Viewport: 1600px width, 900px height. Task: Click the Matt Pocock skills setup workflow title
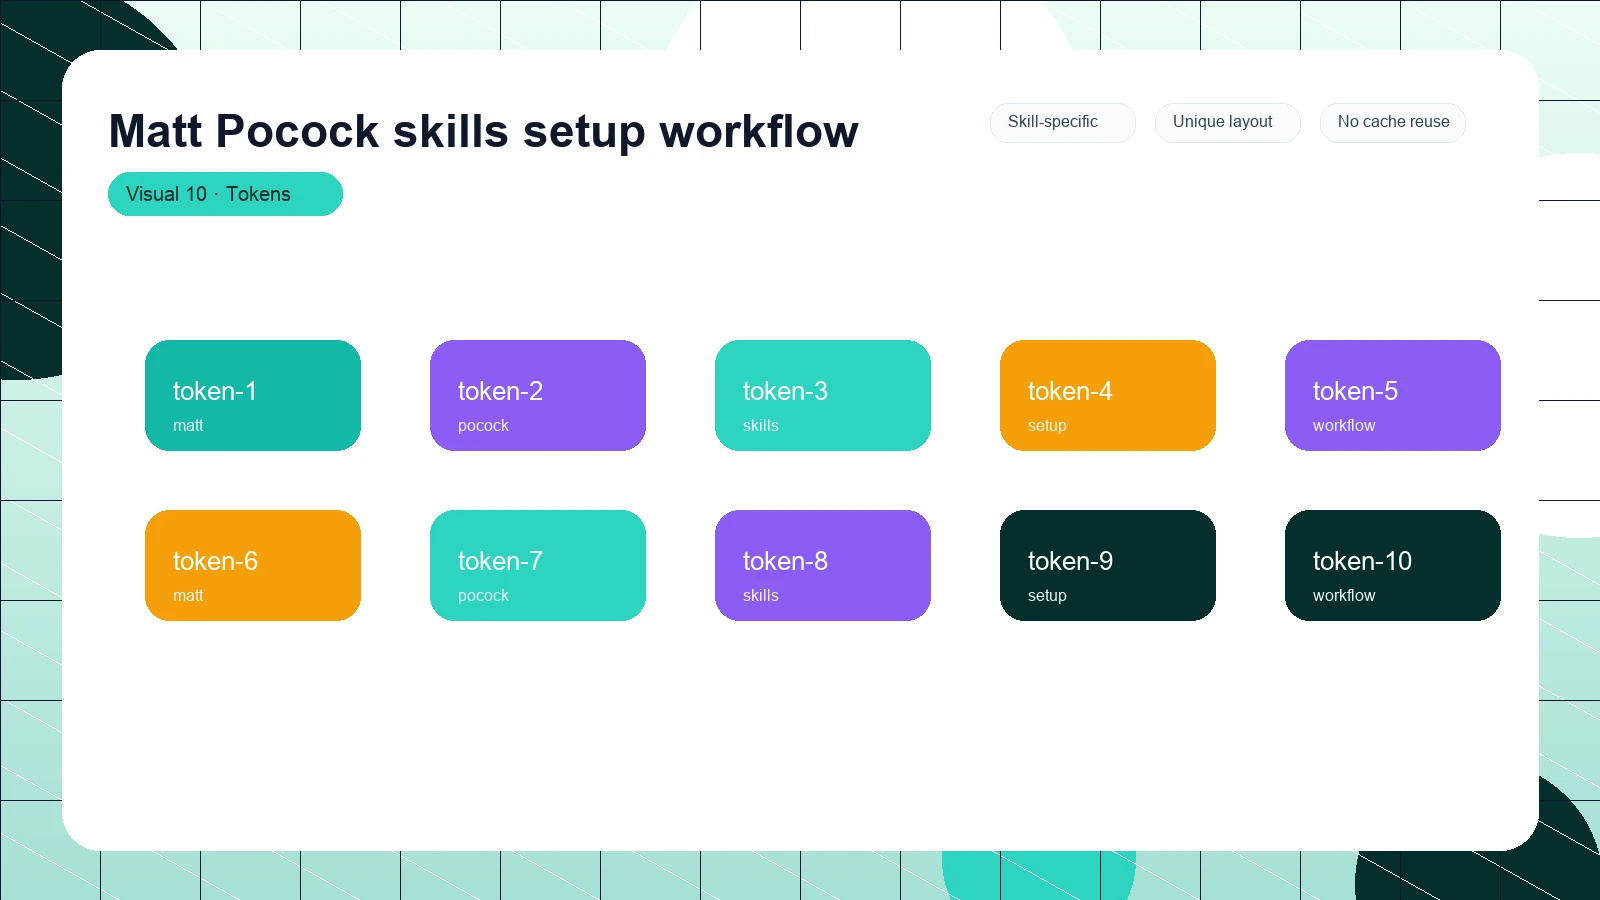[483, 131]
